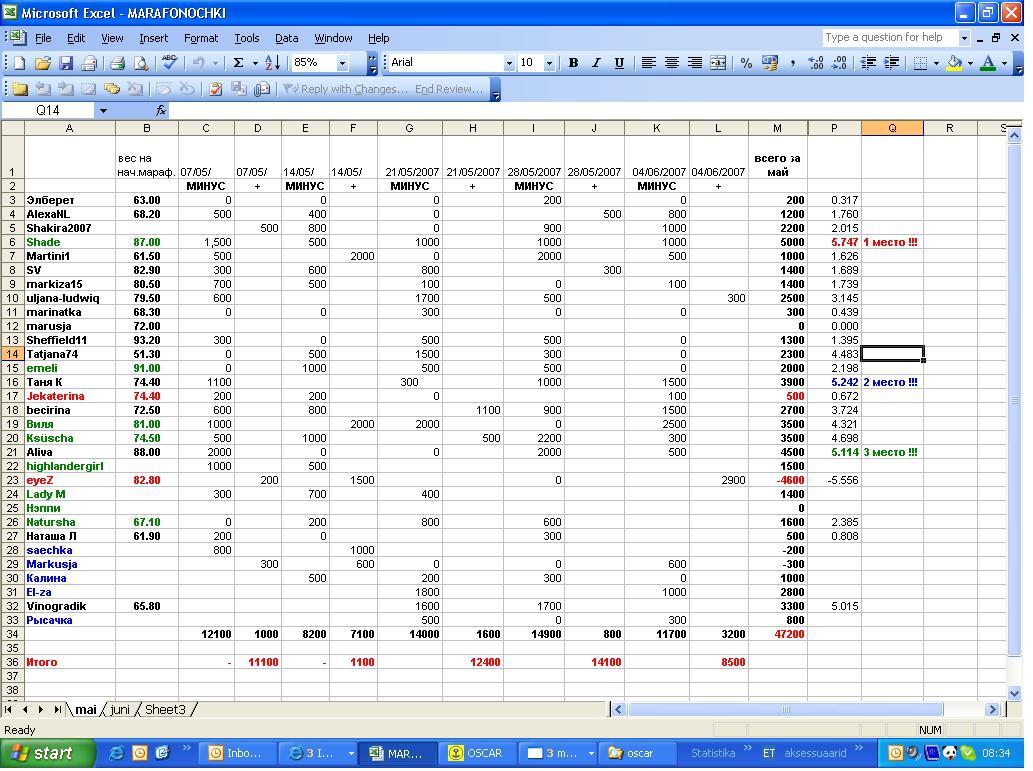Decrease indent
Screen dimensions: 1033x771
coord(868,63)
